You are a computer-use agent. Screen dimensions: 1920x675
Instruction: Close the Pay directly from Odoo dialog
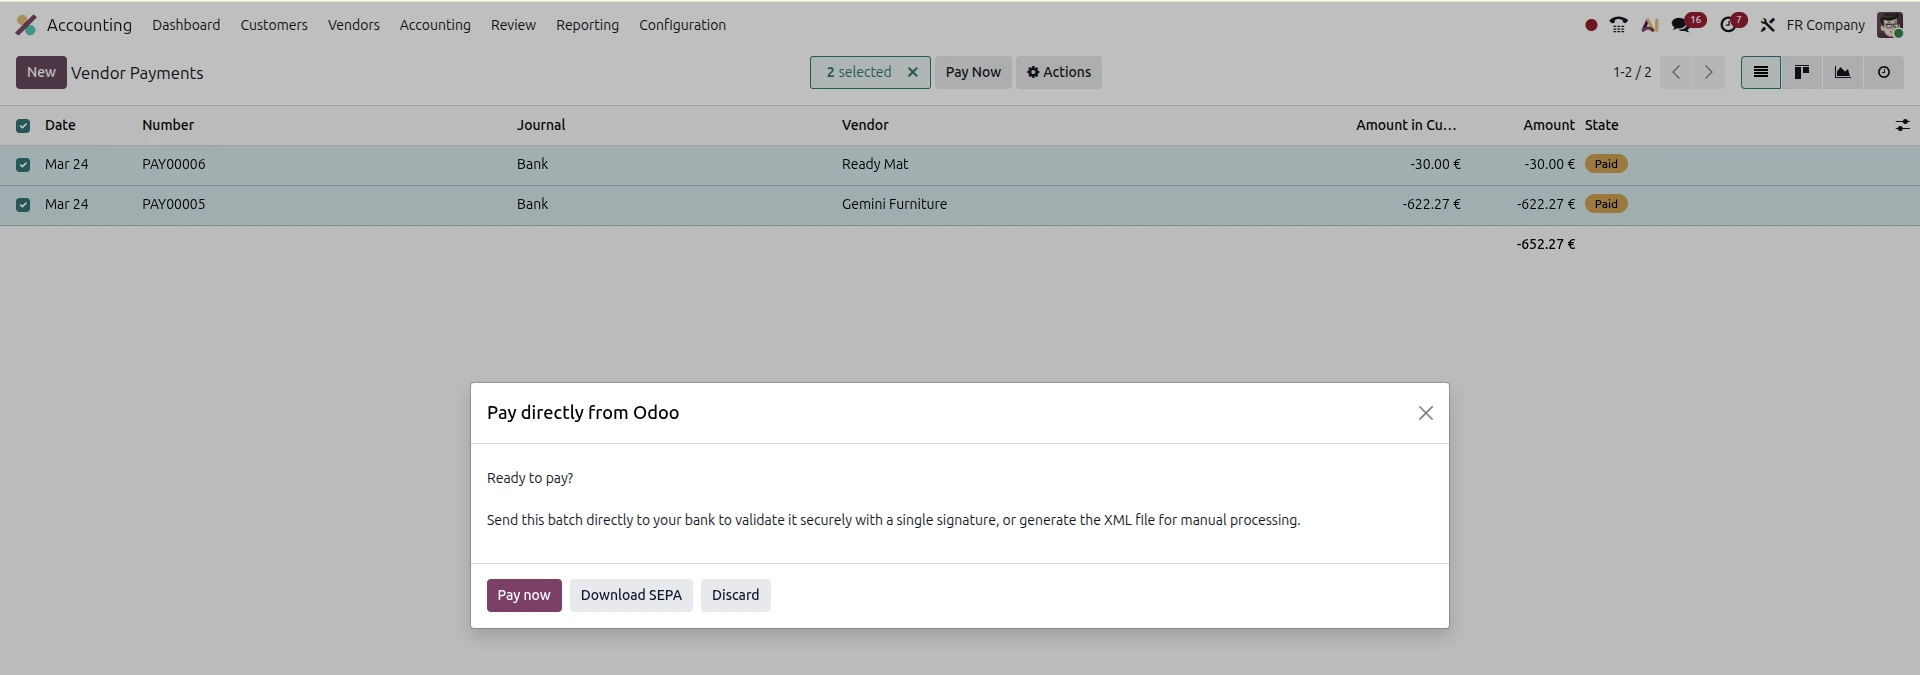click(x=1426, y=413)
